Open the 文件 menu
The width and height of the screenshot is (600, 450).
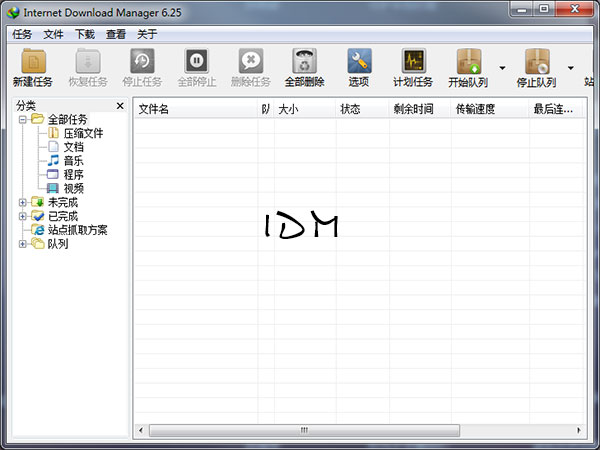[x=53, y=34]
